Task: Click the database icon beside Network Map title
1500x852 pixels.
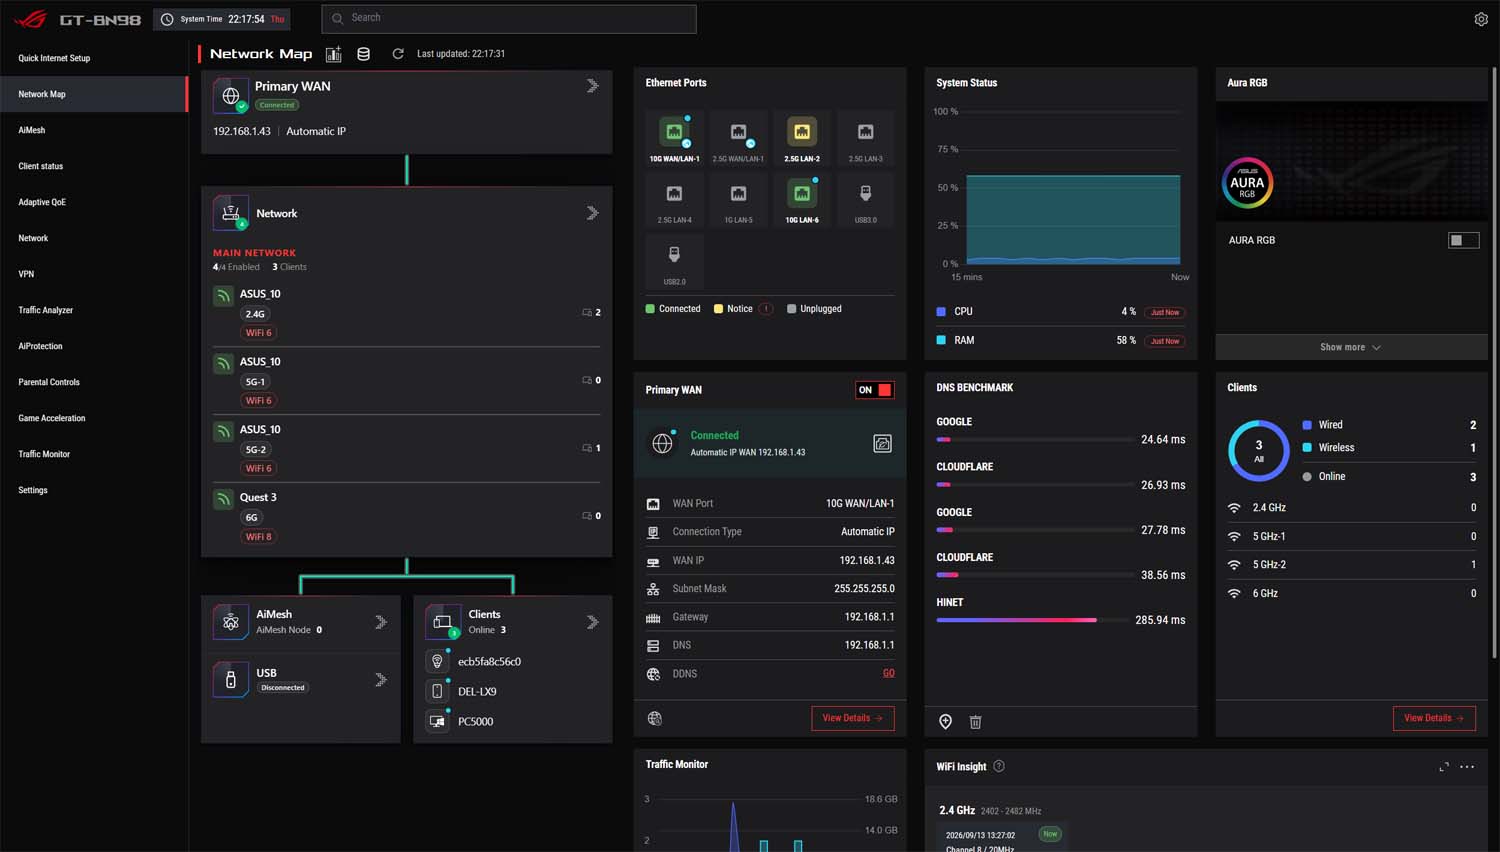Action: 364,54
